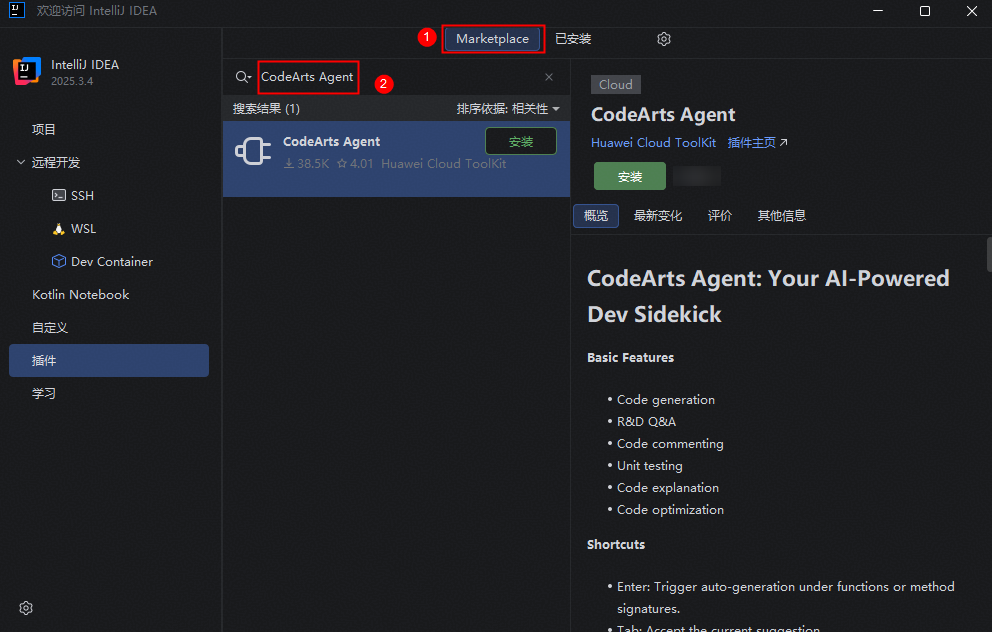Select the 其他信息 tab
Viewport: 992px width, 632px height.
tap(781, 216)
